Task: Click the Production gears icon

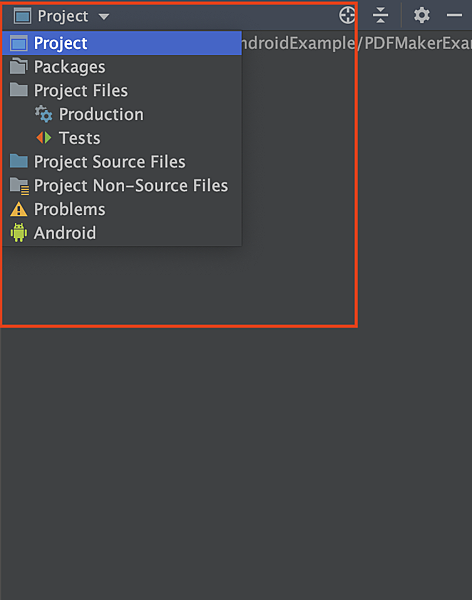Action: [43, 114]
